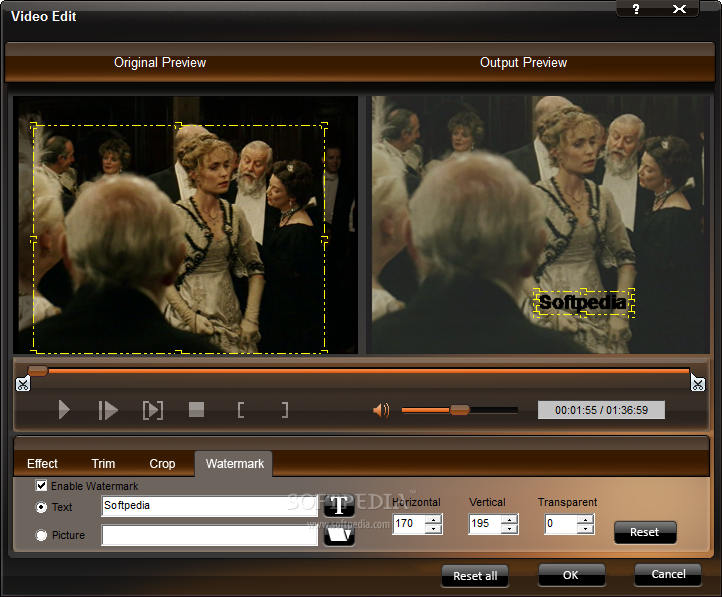Image resolution: width=722 pixels, height=597 pixels.
Task: Stop the video playback
Action: (197, 409)
